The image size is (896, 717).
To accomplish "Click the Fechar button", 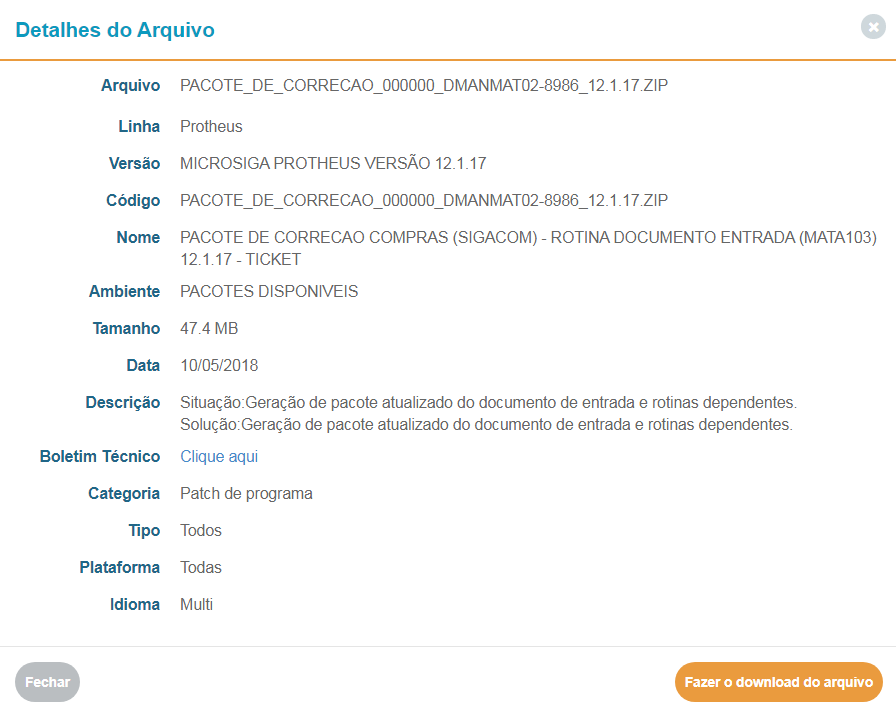I will 47,682.
